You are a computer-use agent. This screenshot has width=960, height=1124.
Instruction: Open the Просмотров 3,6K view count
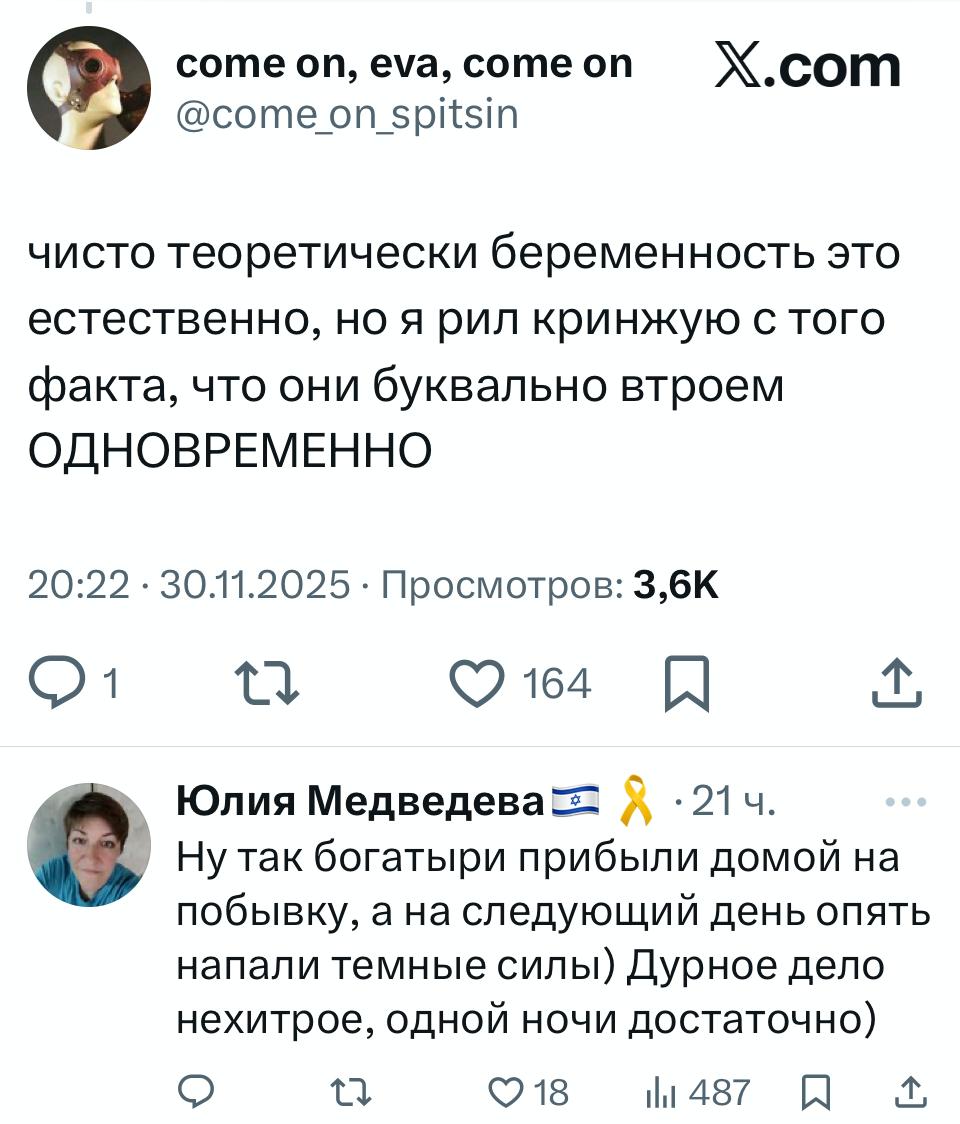pos(548,584)
